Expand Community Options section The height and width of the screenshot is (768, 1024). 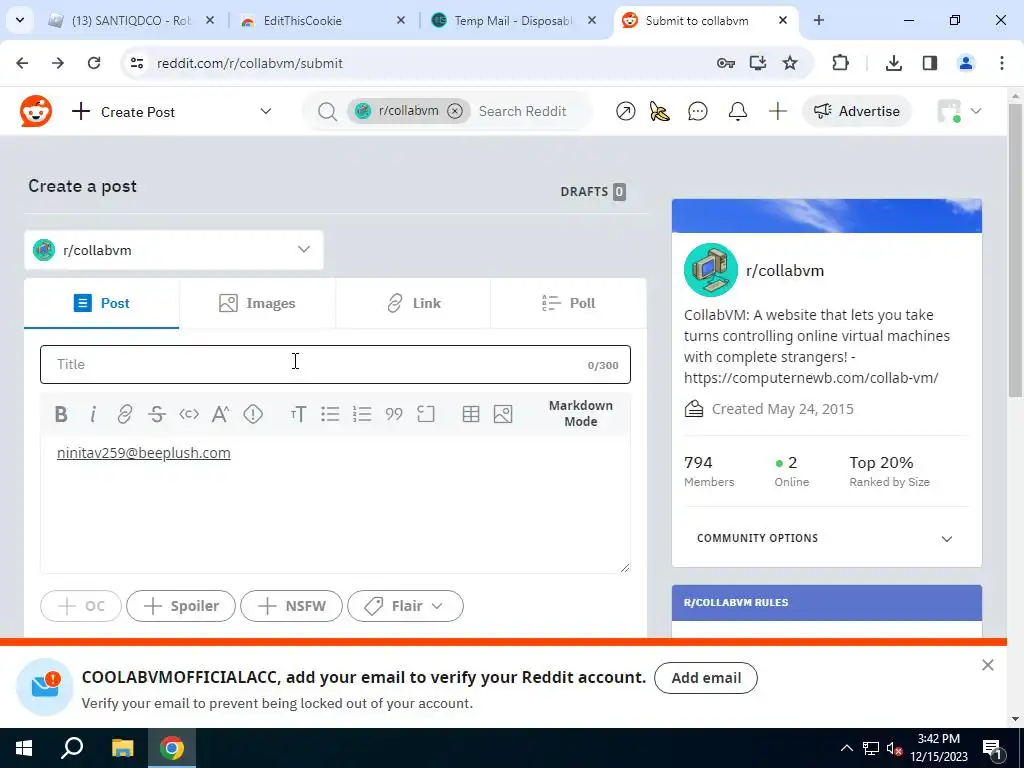(825, 538)
